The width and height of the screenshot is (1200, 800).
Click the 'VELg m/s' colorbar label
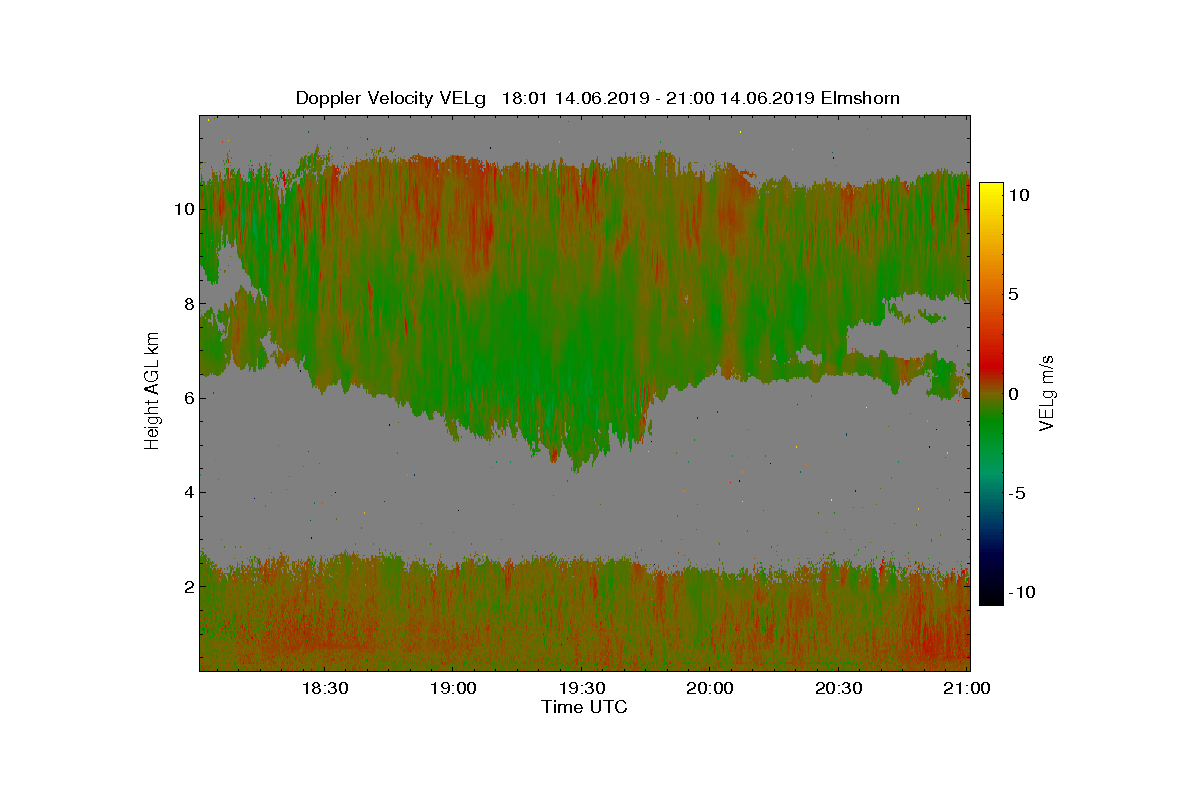[x=1047, y=392]
